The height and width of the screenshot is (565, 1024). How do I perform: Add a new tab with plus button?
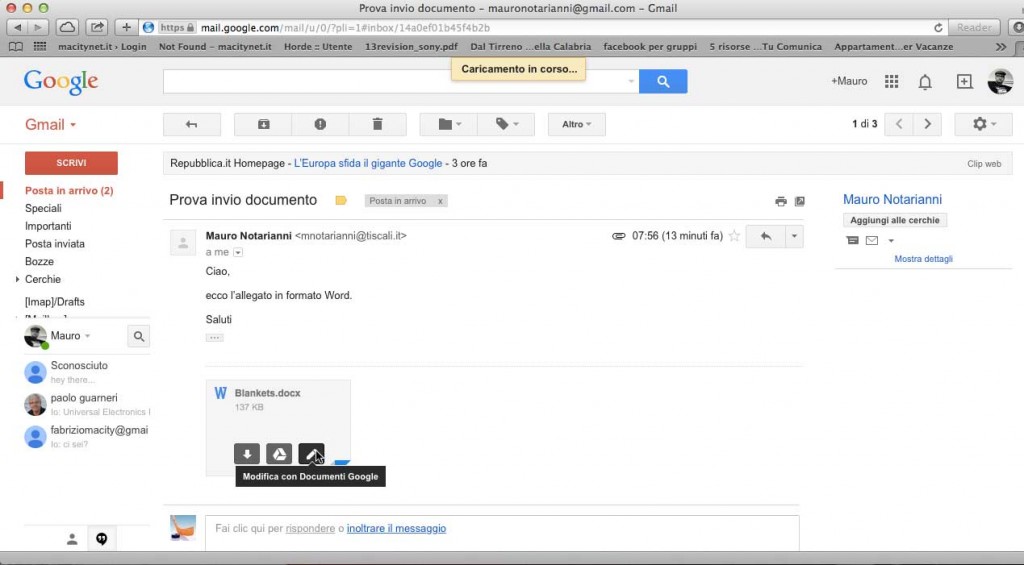click(126, 27)
